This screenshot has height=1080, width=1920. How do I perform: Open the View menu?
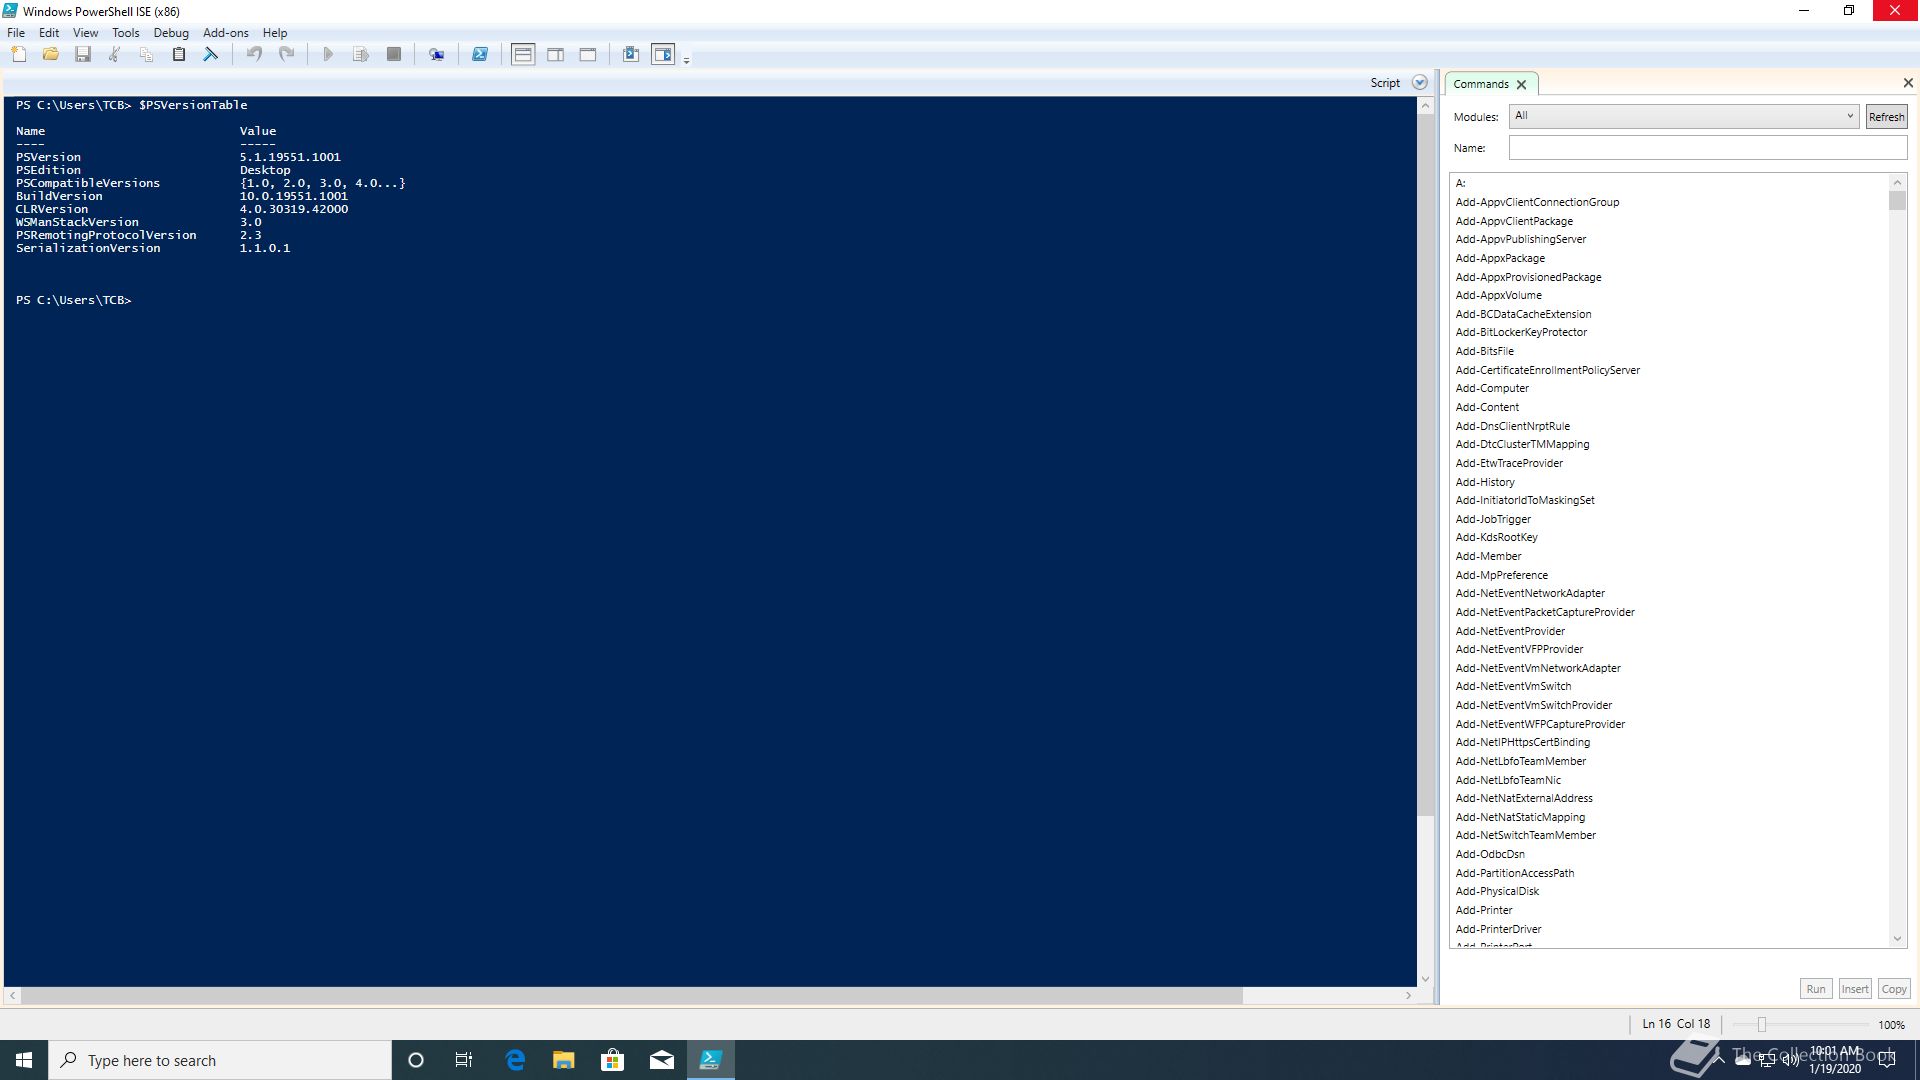(x=86, y=33)
